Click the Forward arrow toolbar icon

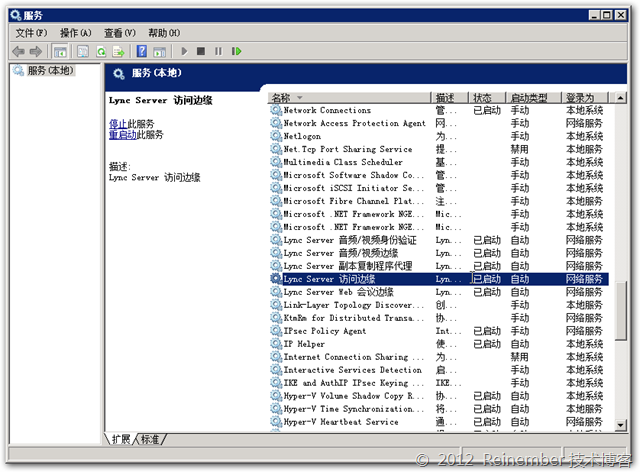click(x=36, y=51)
